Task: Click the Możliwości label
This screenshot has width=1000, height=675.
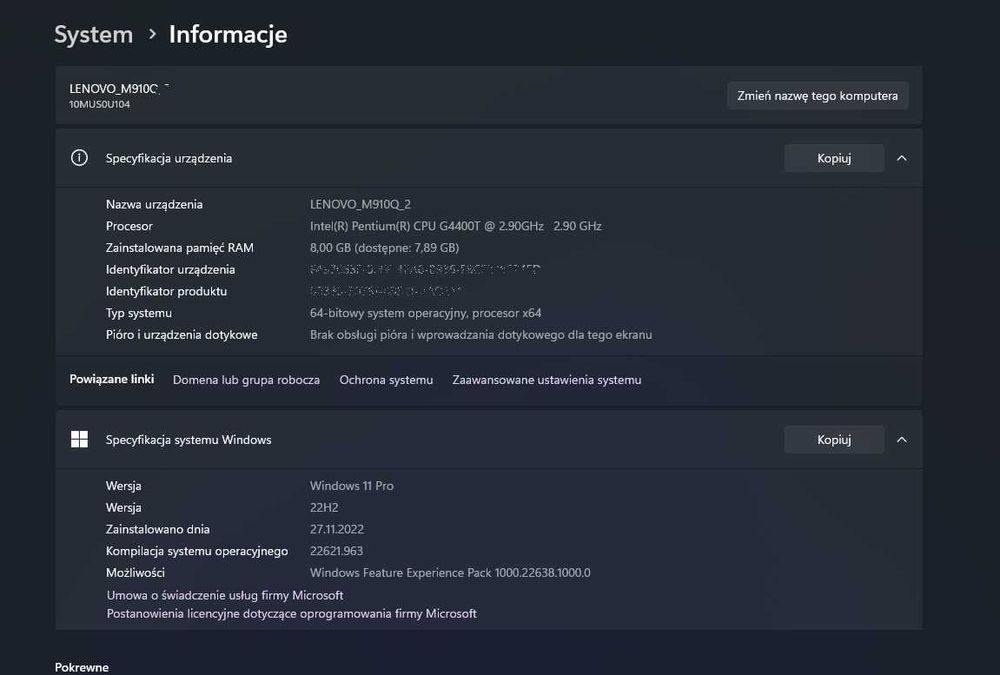Action: tap(135, 573)
